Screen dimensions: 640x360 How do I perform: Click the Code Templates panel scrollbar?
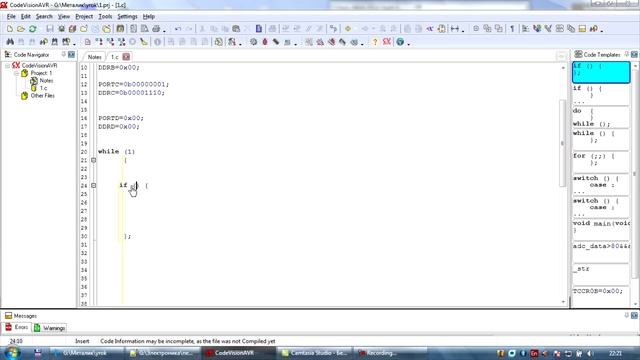[x=635, y=173]
